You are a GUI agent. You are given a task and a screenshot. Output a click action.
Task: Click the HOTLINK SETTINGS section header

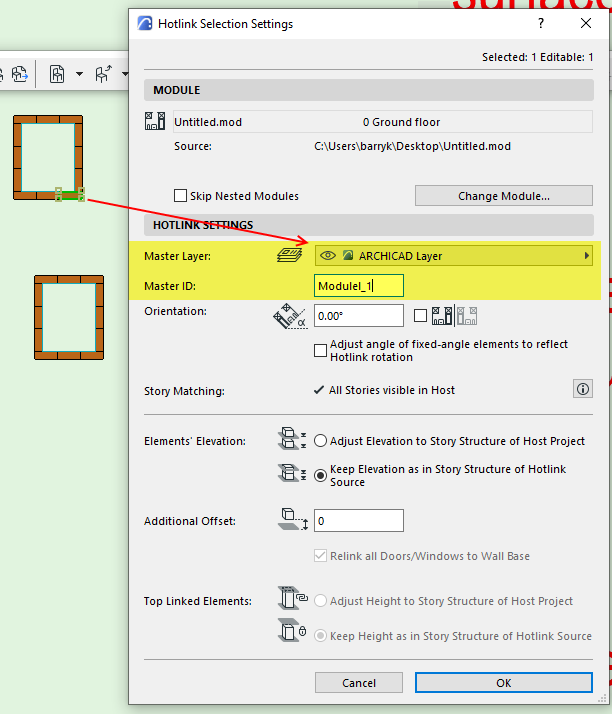pyautogui.click(x=369, y=225)
